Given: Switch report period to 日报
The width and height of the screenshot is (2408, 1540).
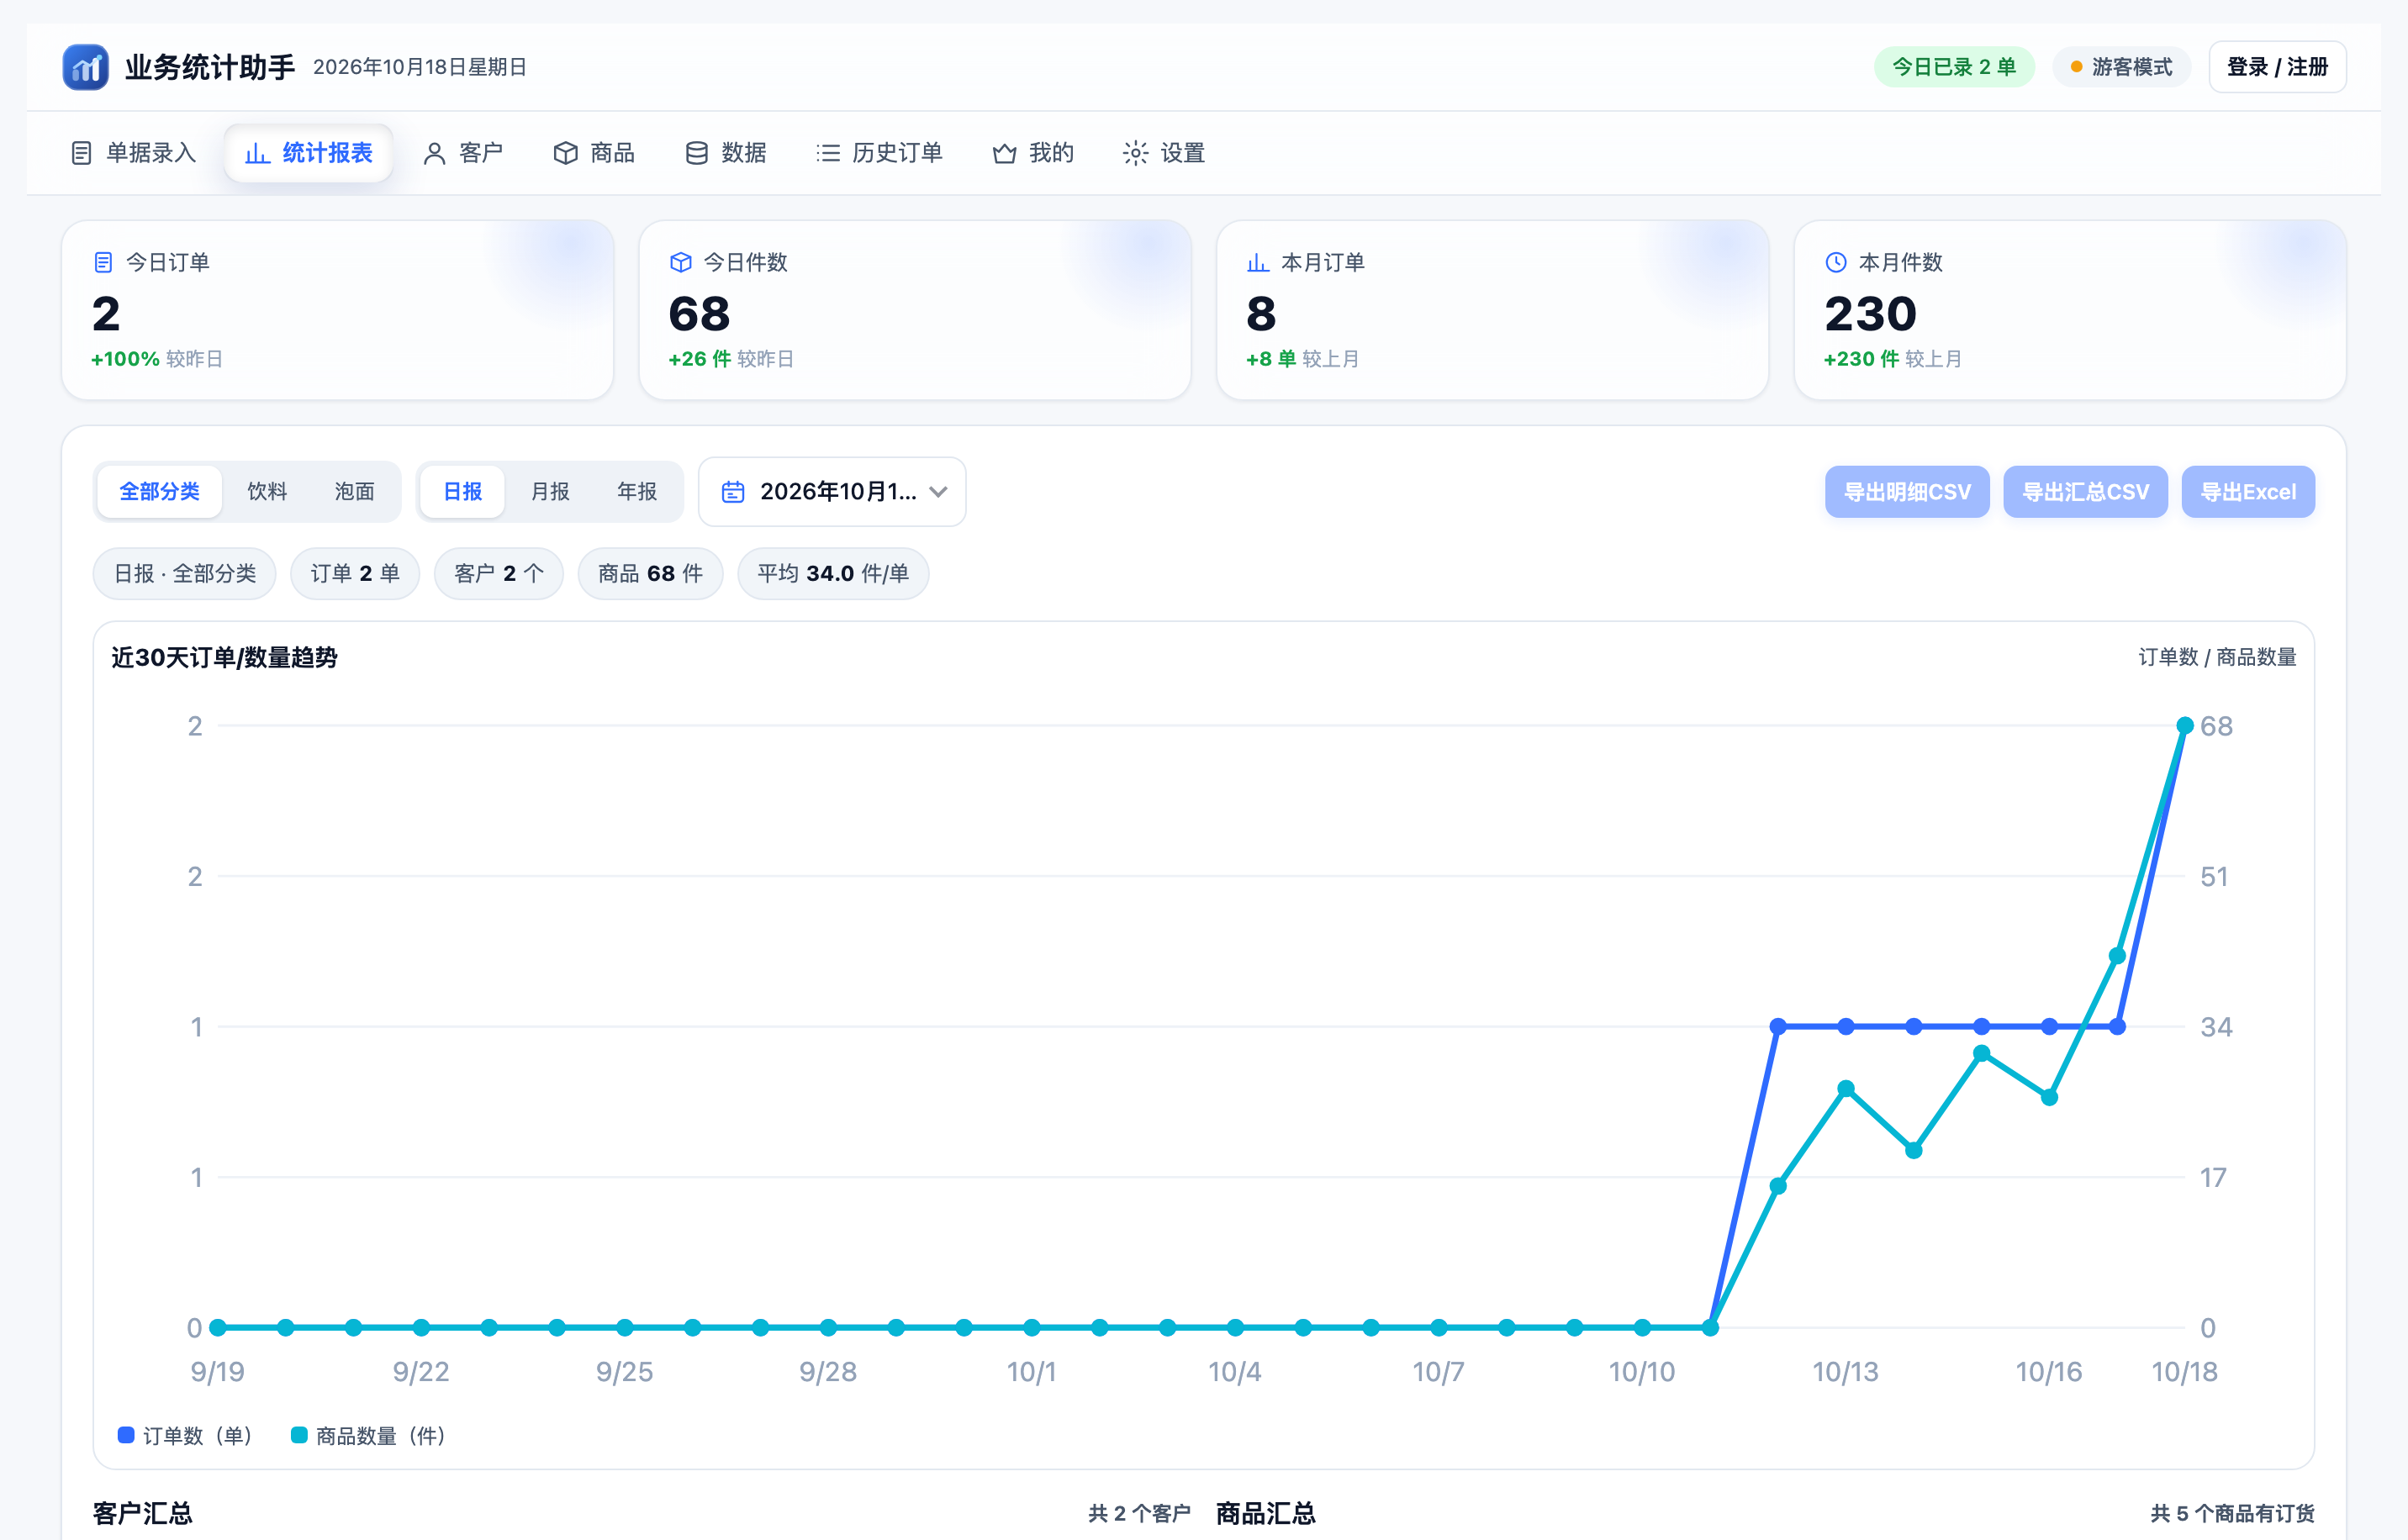Looking at the screenshot, I should pyautogui.click(x=463, y=492).
